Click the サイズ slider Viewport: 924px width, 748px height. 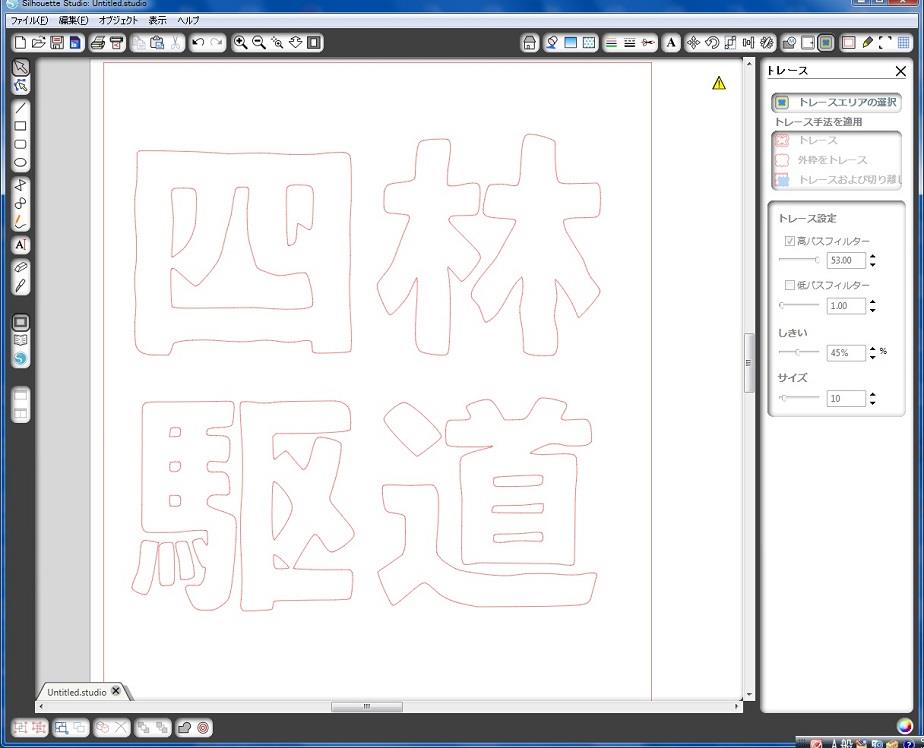pos(799,398)
